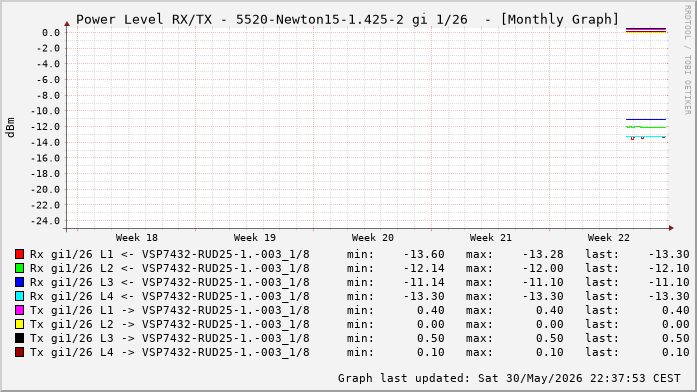Screen dimensions: 697x392
Task: Click the Week 21 axis label
Action: (x=491, y=238)
